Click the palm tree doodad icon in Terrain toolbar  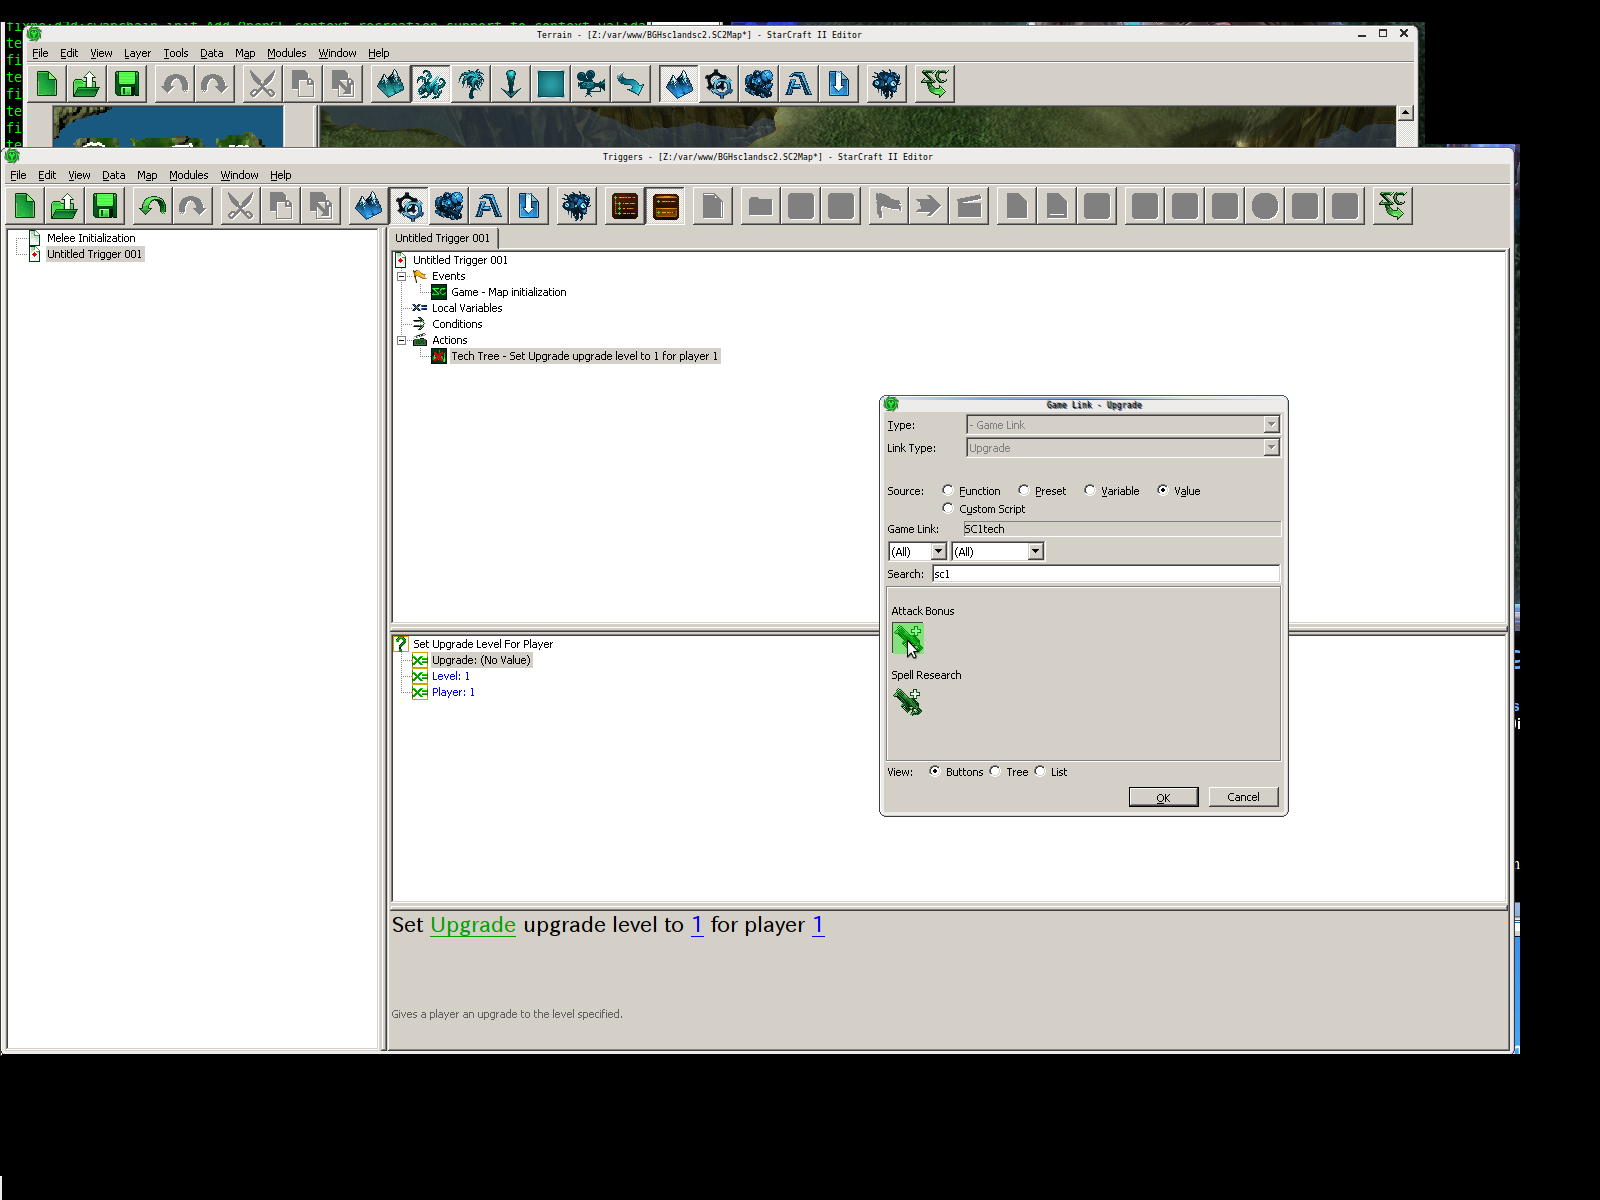(x=471, y=84)
